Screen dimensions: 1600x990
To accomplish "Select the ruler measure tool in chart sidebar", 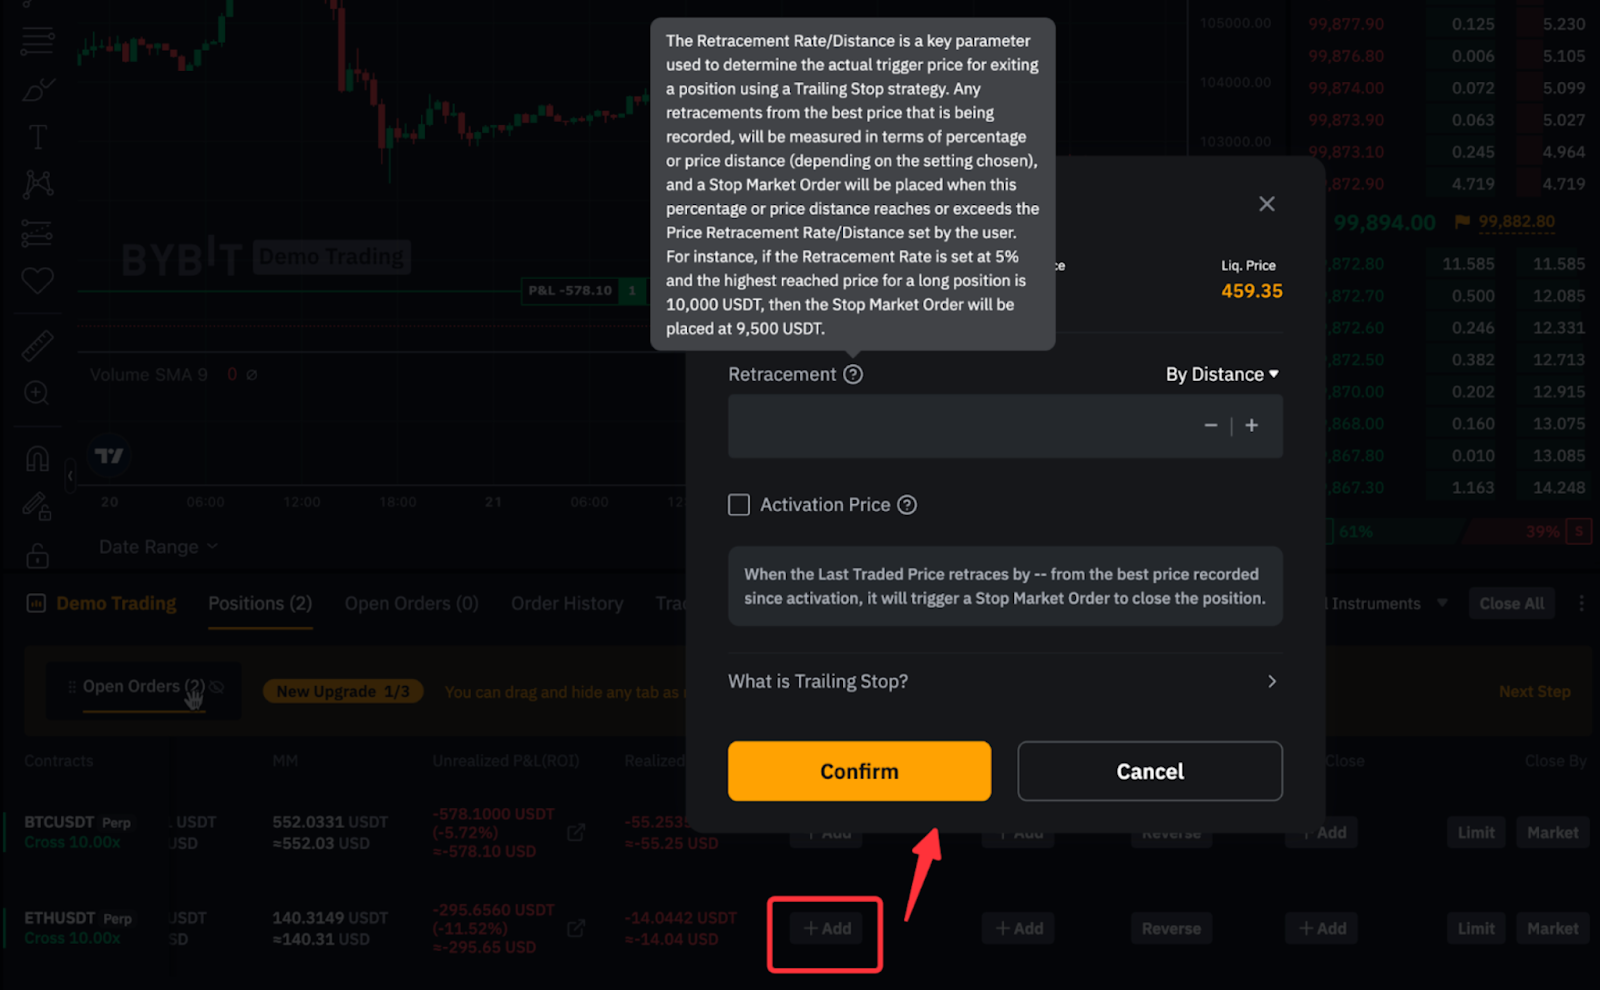I will point(37,346).
